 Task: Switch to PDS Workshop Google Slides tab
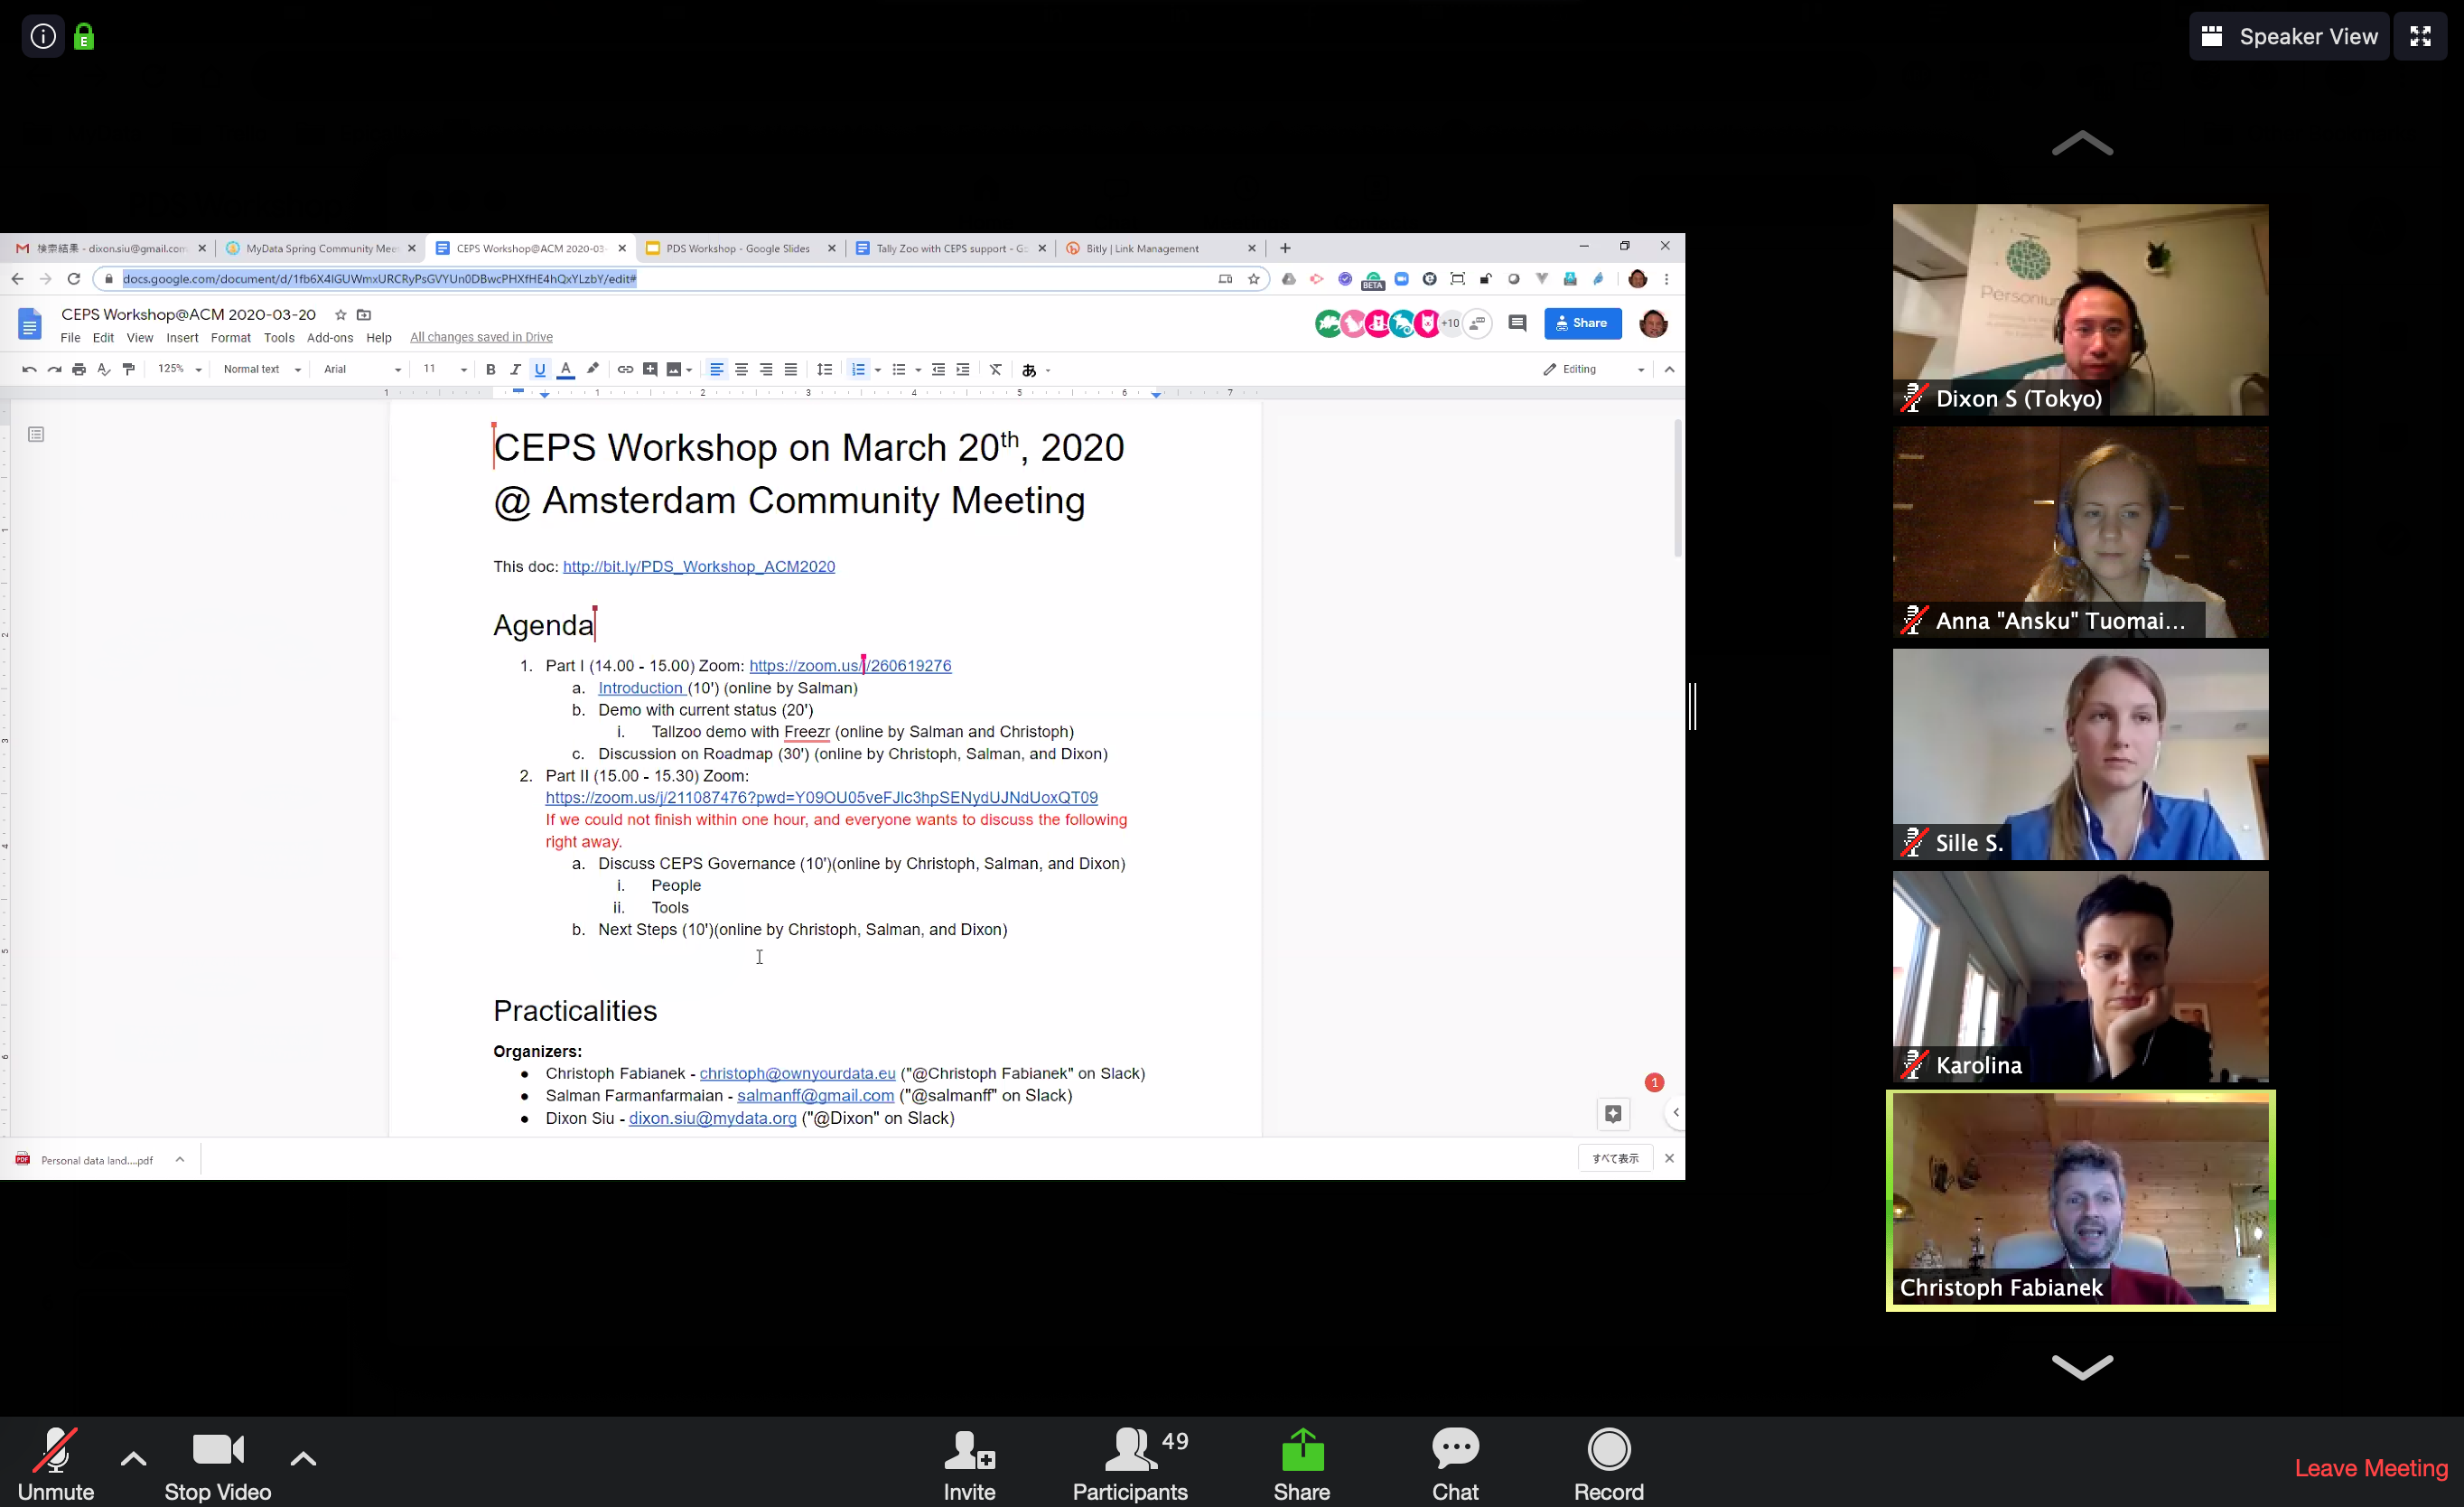[740, 248]
